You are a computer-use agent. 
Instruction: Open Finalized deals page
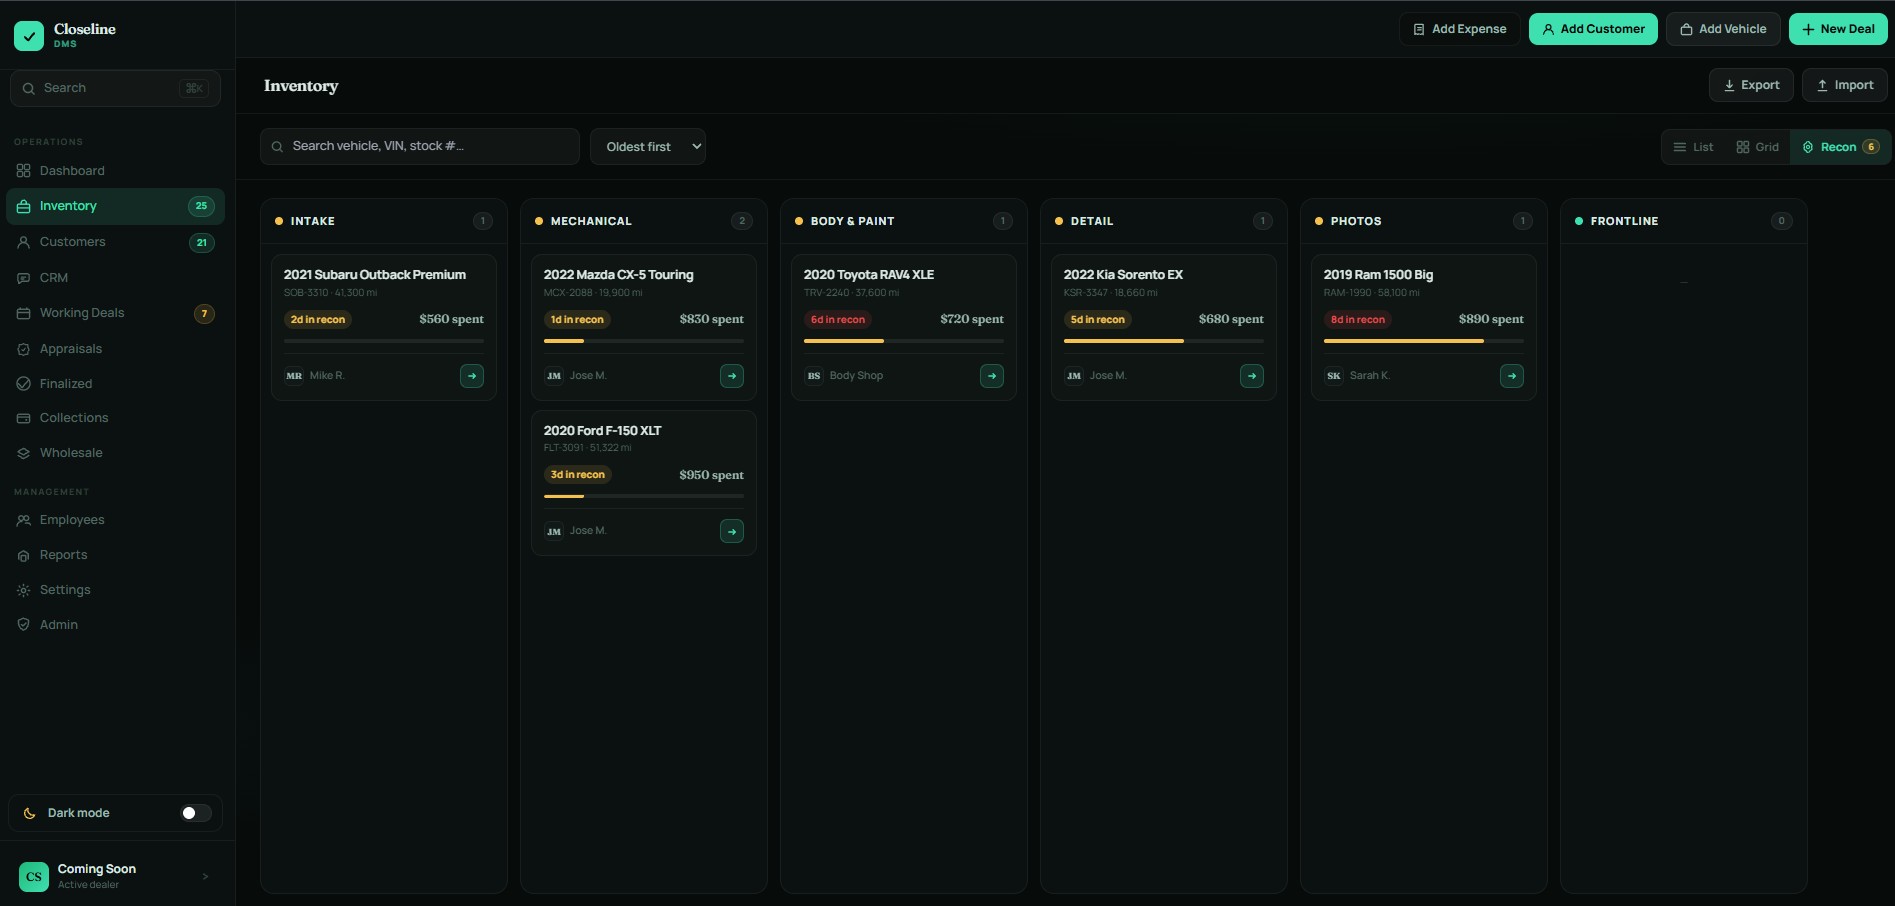[115, 384]
